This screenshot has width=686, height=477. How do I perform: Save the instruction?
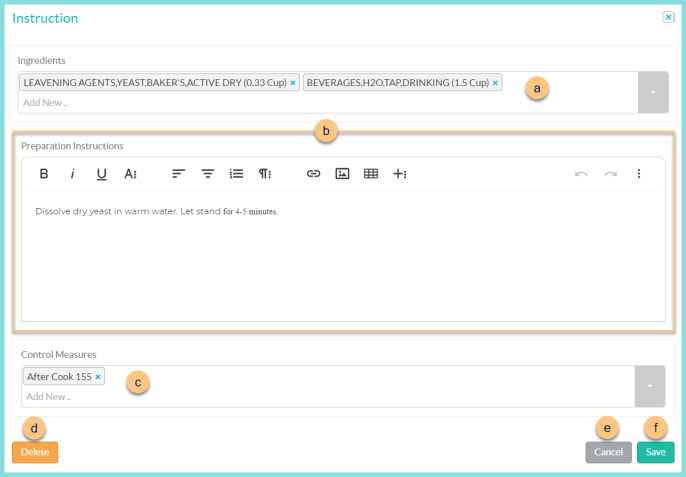(655, 452)
